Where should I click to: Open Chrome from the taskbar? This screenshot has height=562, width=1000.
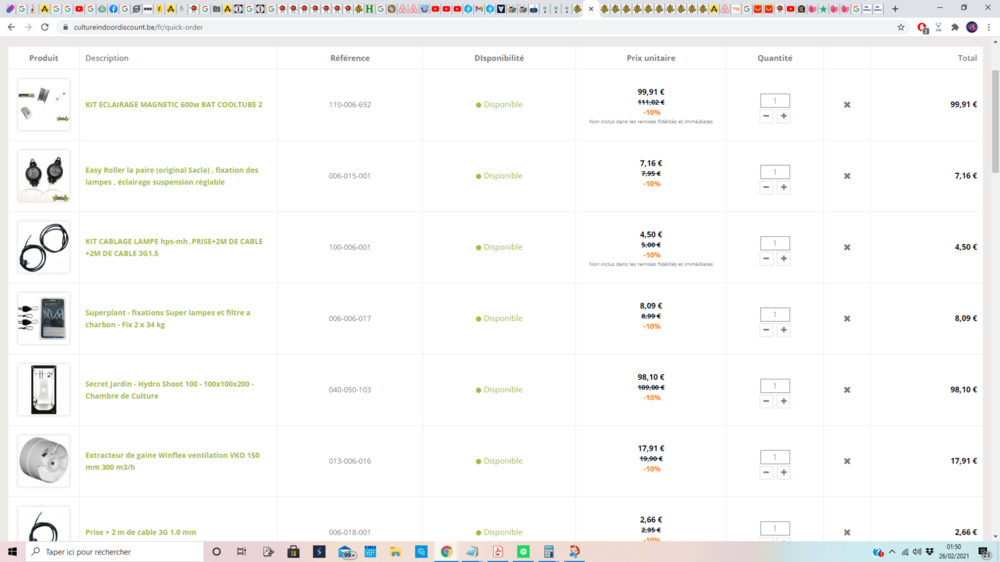point(446,552)
